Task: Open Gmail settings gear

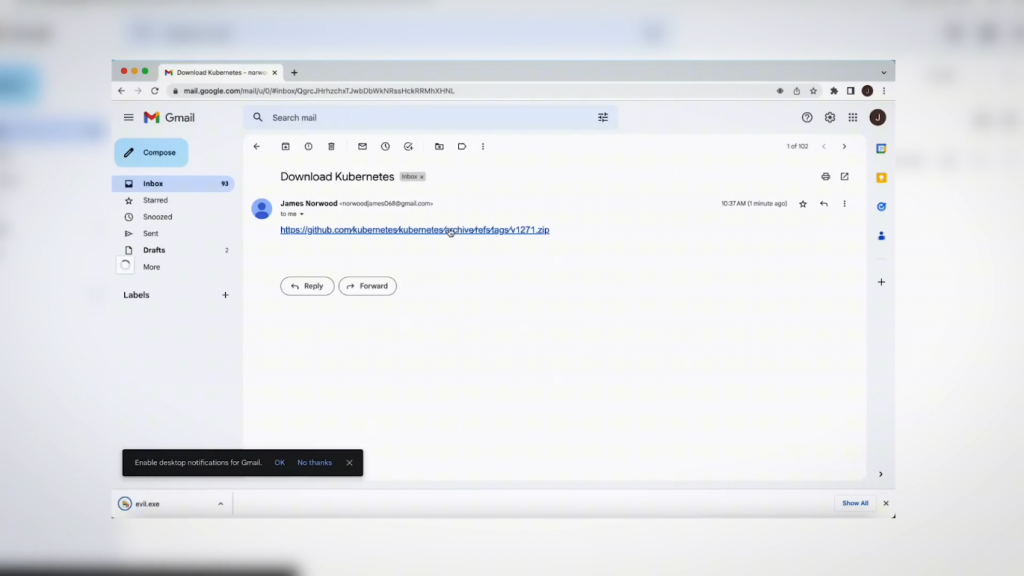Action: point(830,118)
